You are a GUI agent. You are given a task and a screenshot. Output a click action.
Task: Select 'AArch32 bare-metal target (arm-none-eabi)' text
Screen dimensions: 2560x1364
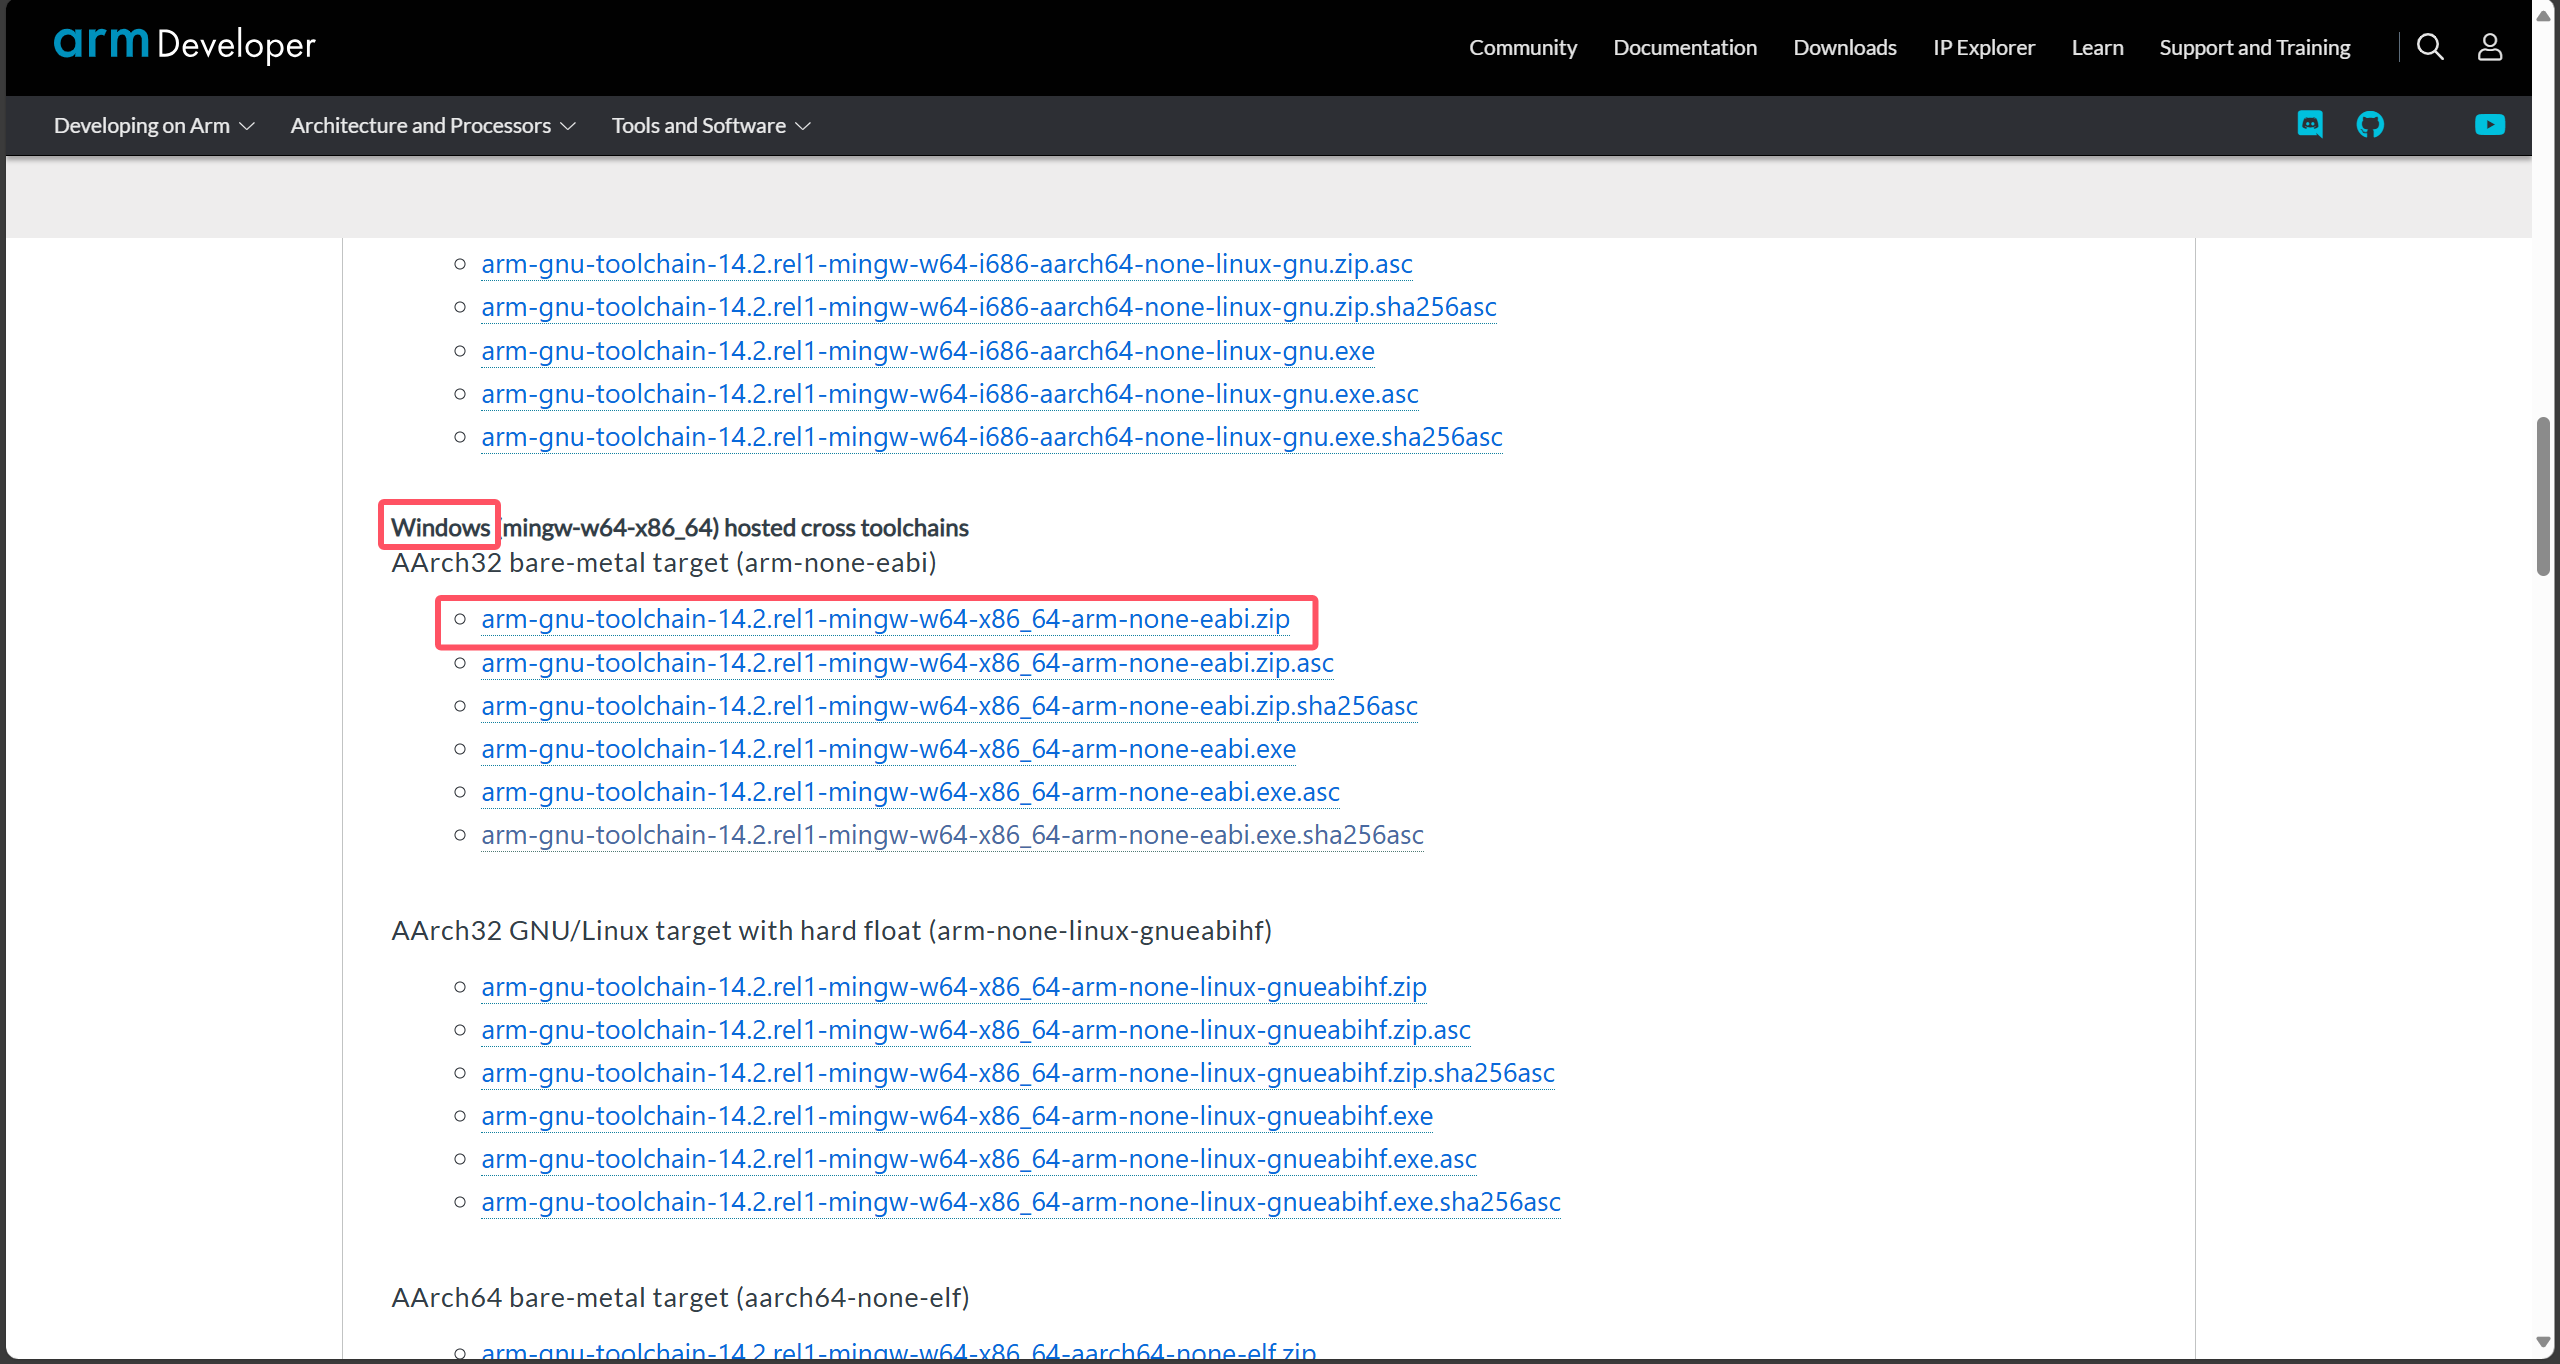(664, 563)
